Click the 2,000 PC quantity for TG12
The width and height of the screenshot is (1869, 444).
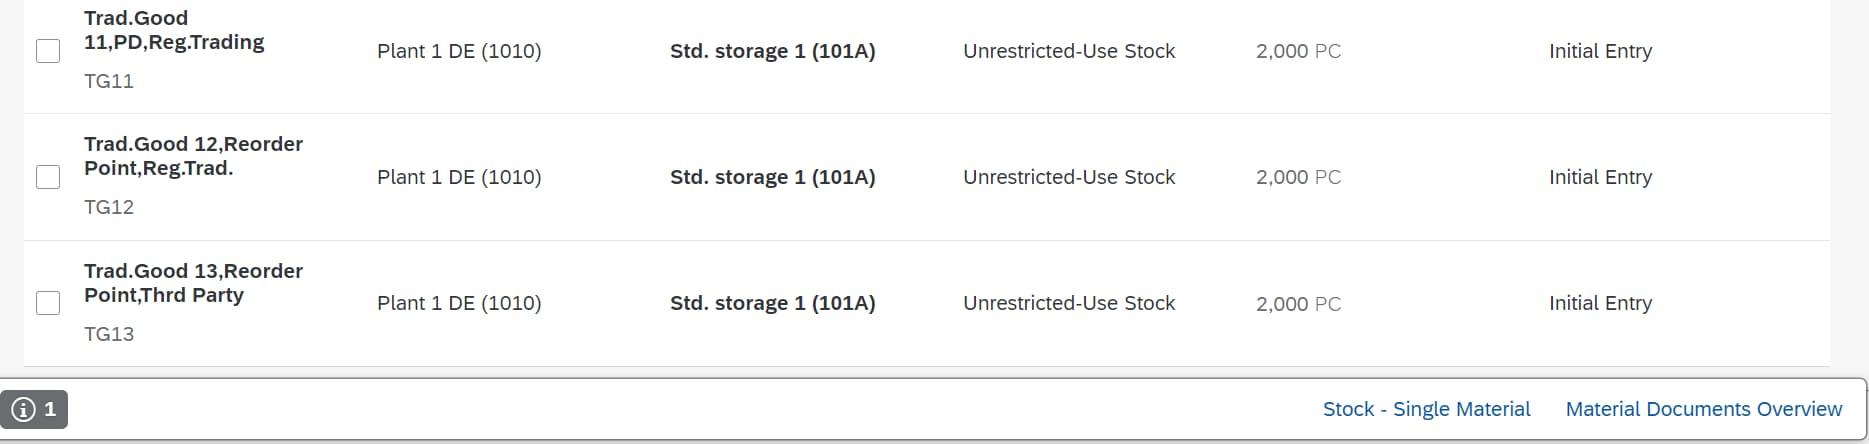click(1298, 177)
